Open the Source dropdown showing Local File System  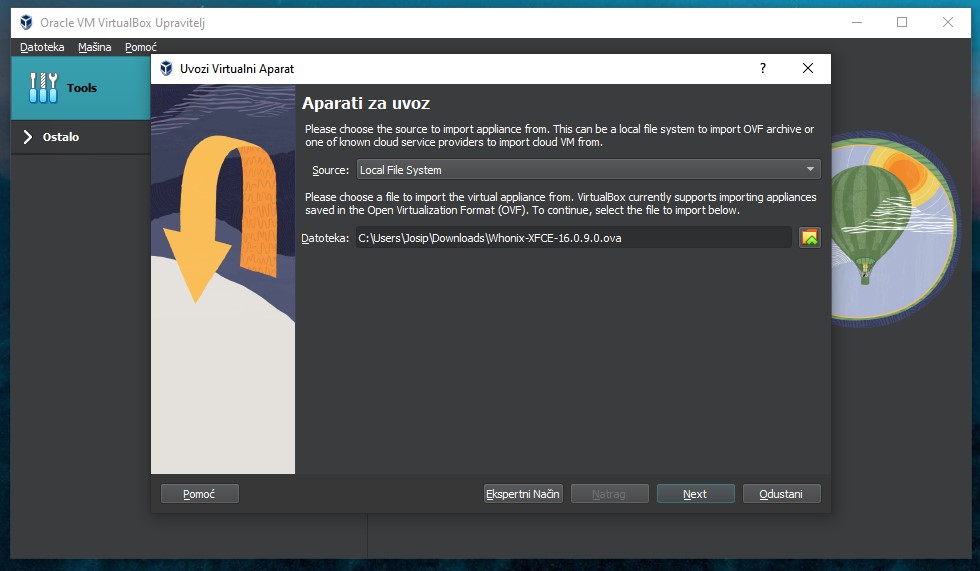click(588, 170)
